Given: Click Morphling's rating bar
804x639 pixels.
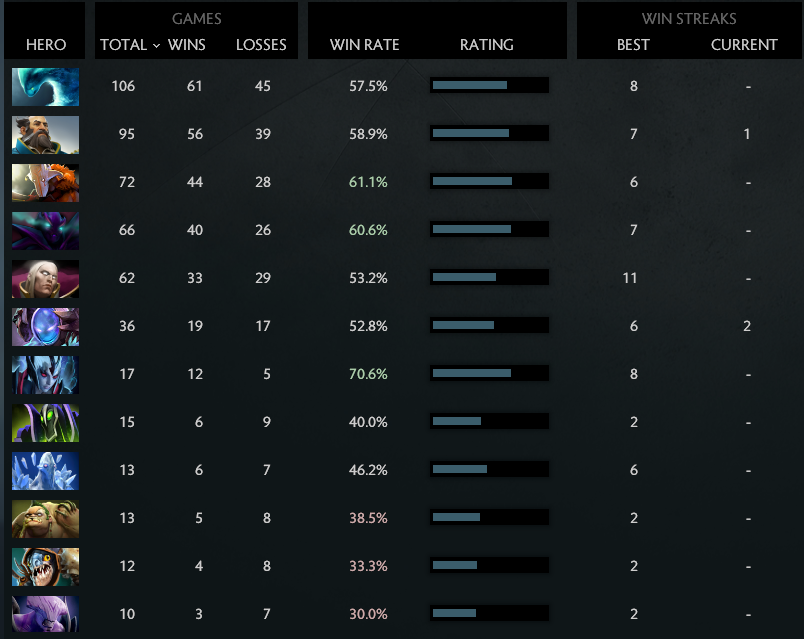Looking at the screenshot, I should 488,86.
